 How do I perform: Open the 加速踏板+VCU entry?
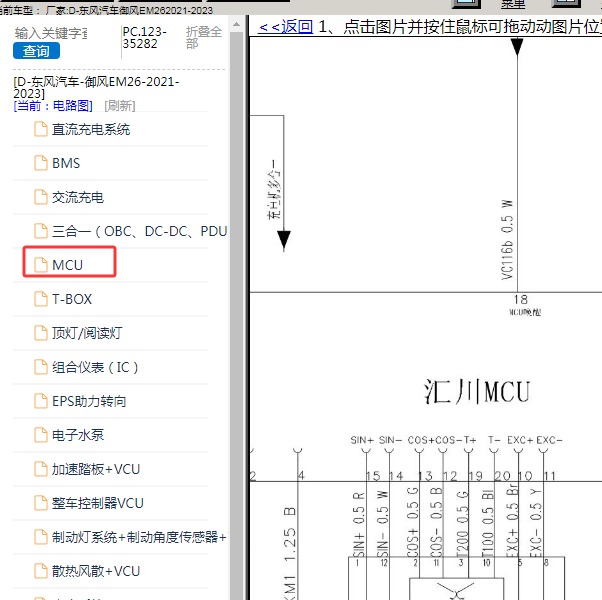(96, 469)
